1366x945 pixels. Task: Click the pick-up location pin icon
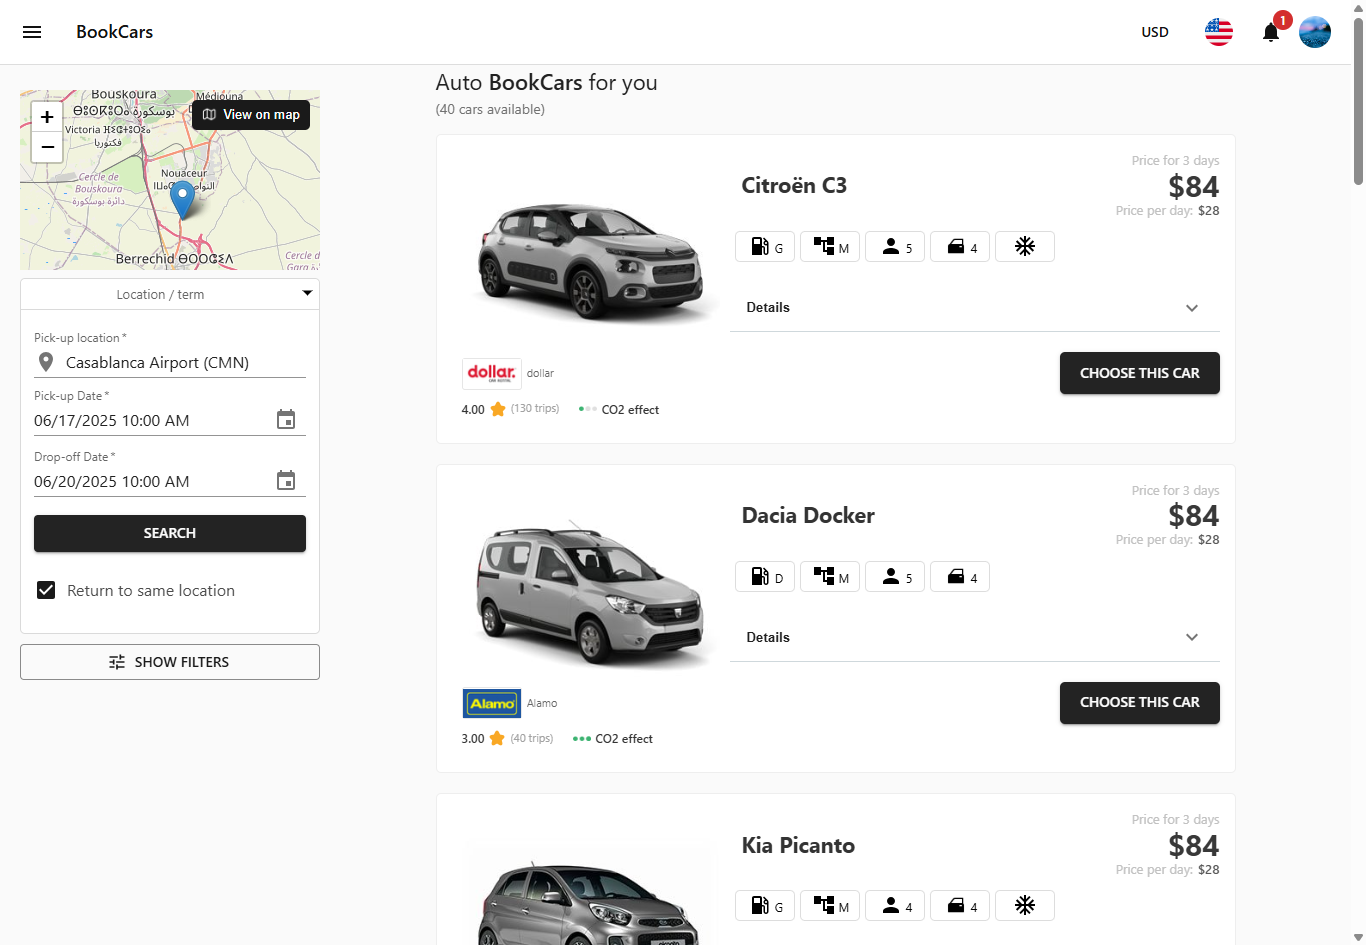point(46,362)
